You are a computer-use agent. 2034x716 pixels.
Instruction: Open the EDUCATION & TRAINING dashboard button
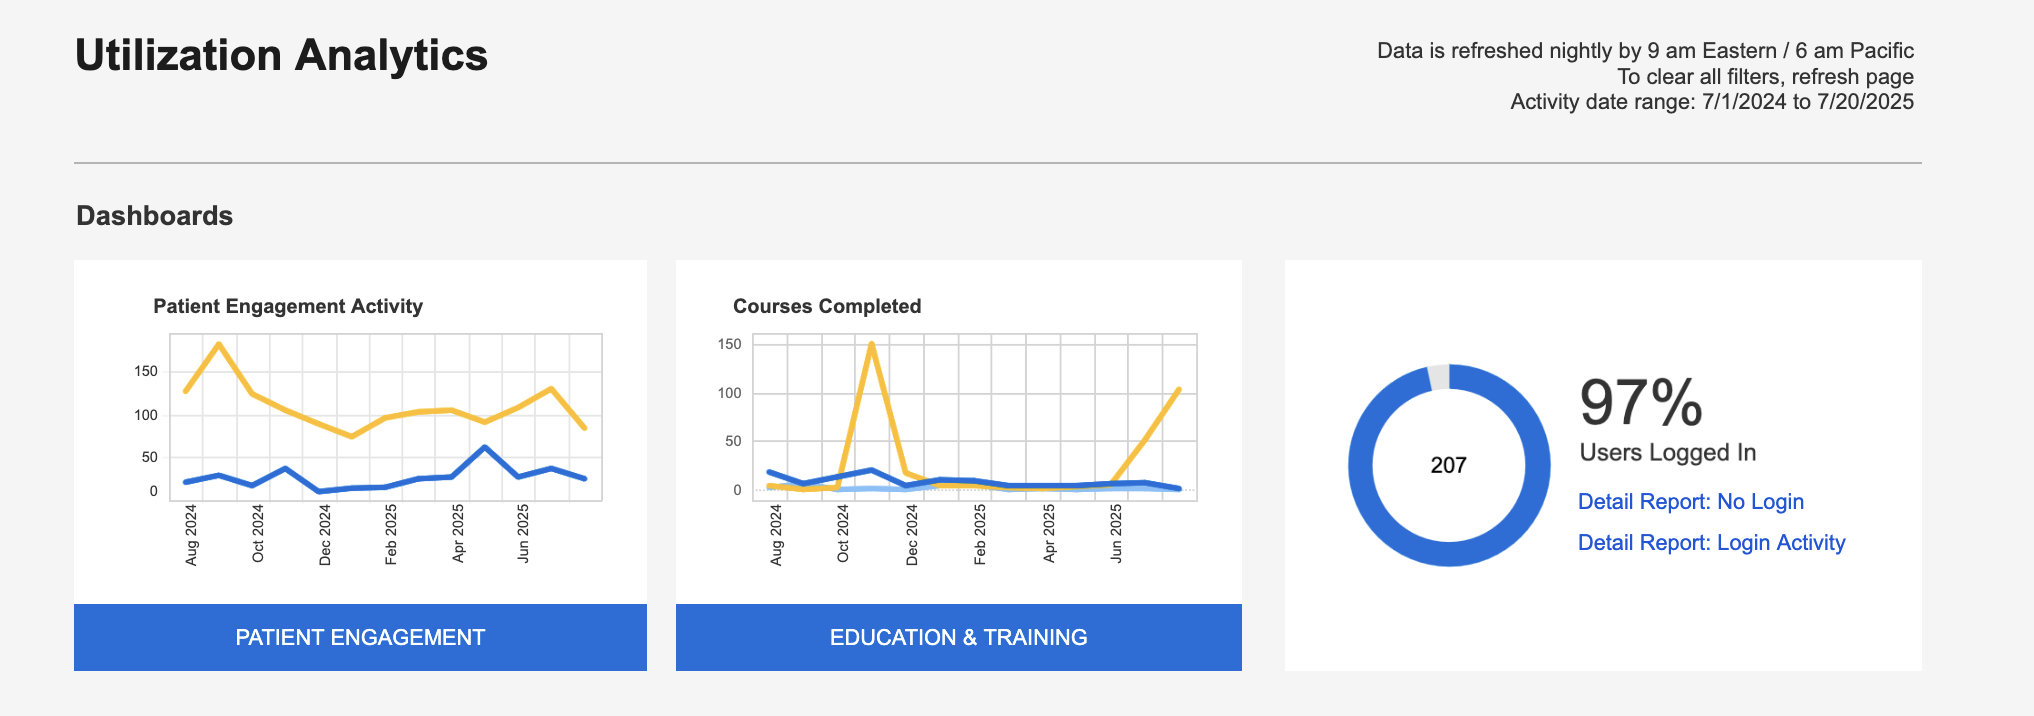(958, 637)
